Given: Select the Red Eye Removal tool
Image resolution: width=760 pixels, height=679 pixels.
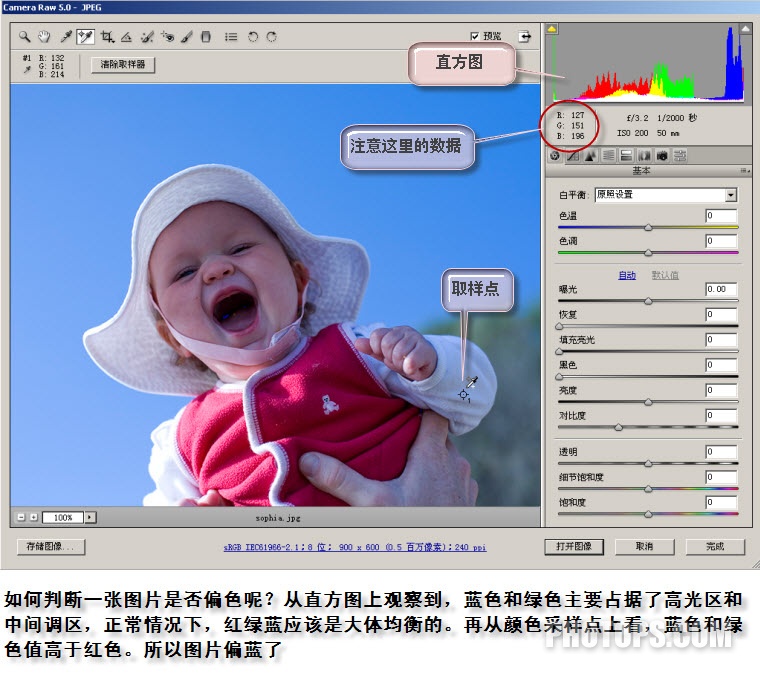Looking at the screenshot, I should pyautogui.click(x=168, y=36).
